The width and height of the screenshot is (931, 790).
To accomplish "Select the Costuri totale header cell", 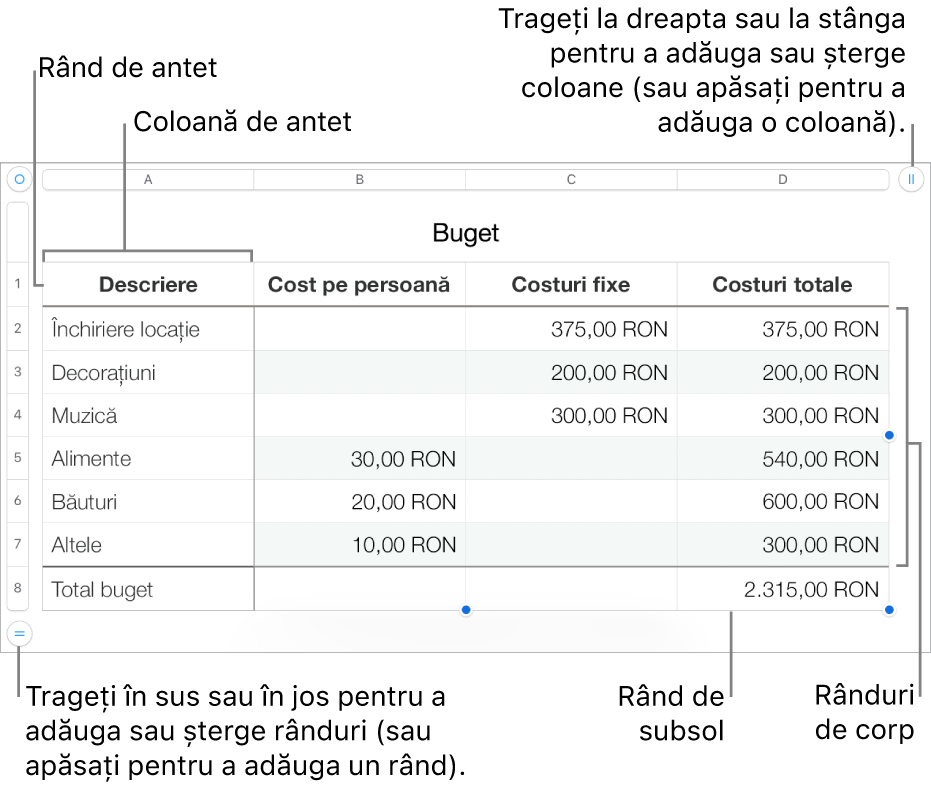I will click(783, 284).
